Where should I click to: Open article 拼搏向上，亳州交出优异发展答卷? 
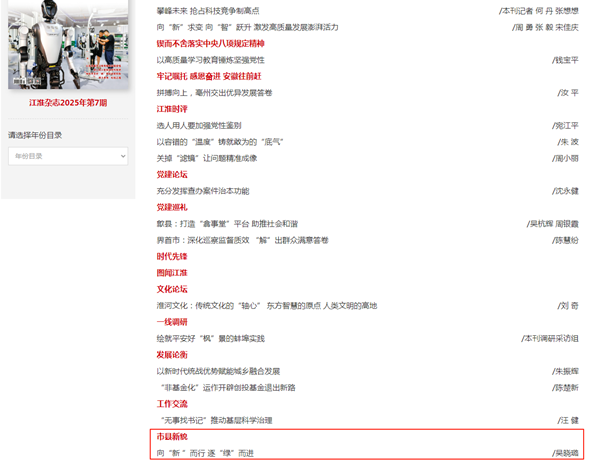point(214,92)
